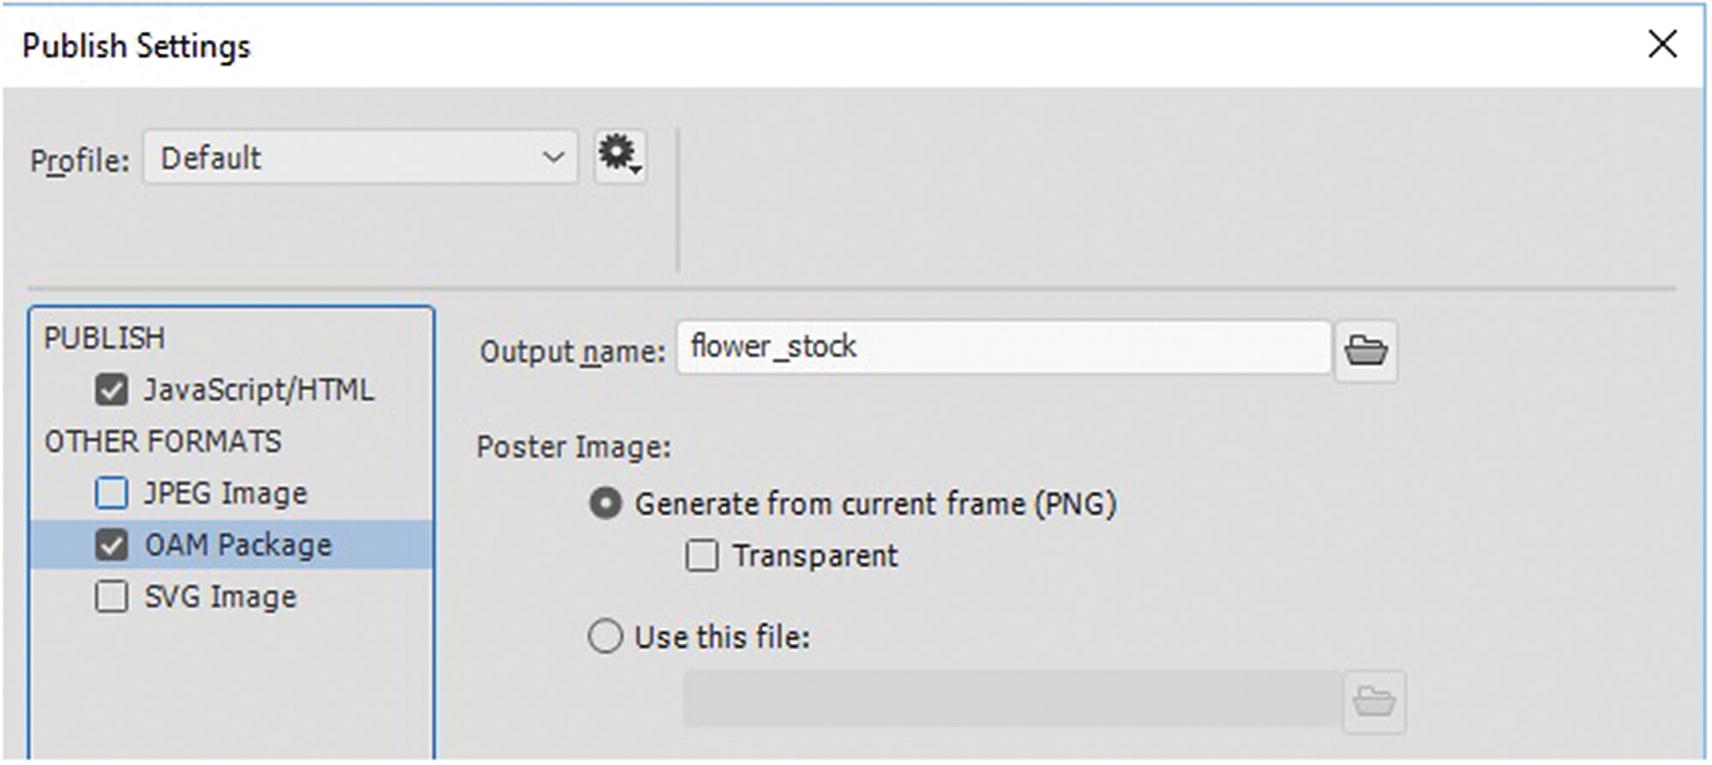Click the OTHER FORMATS section header

pos(163,441)
